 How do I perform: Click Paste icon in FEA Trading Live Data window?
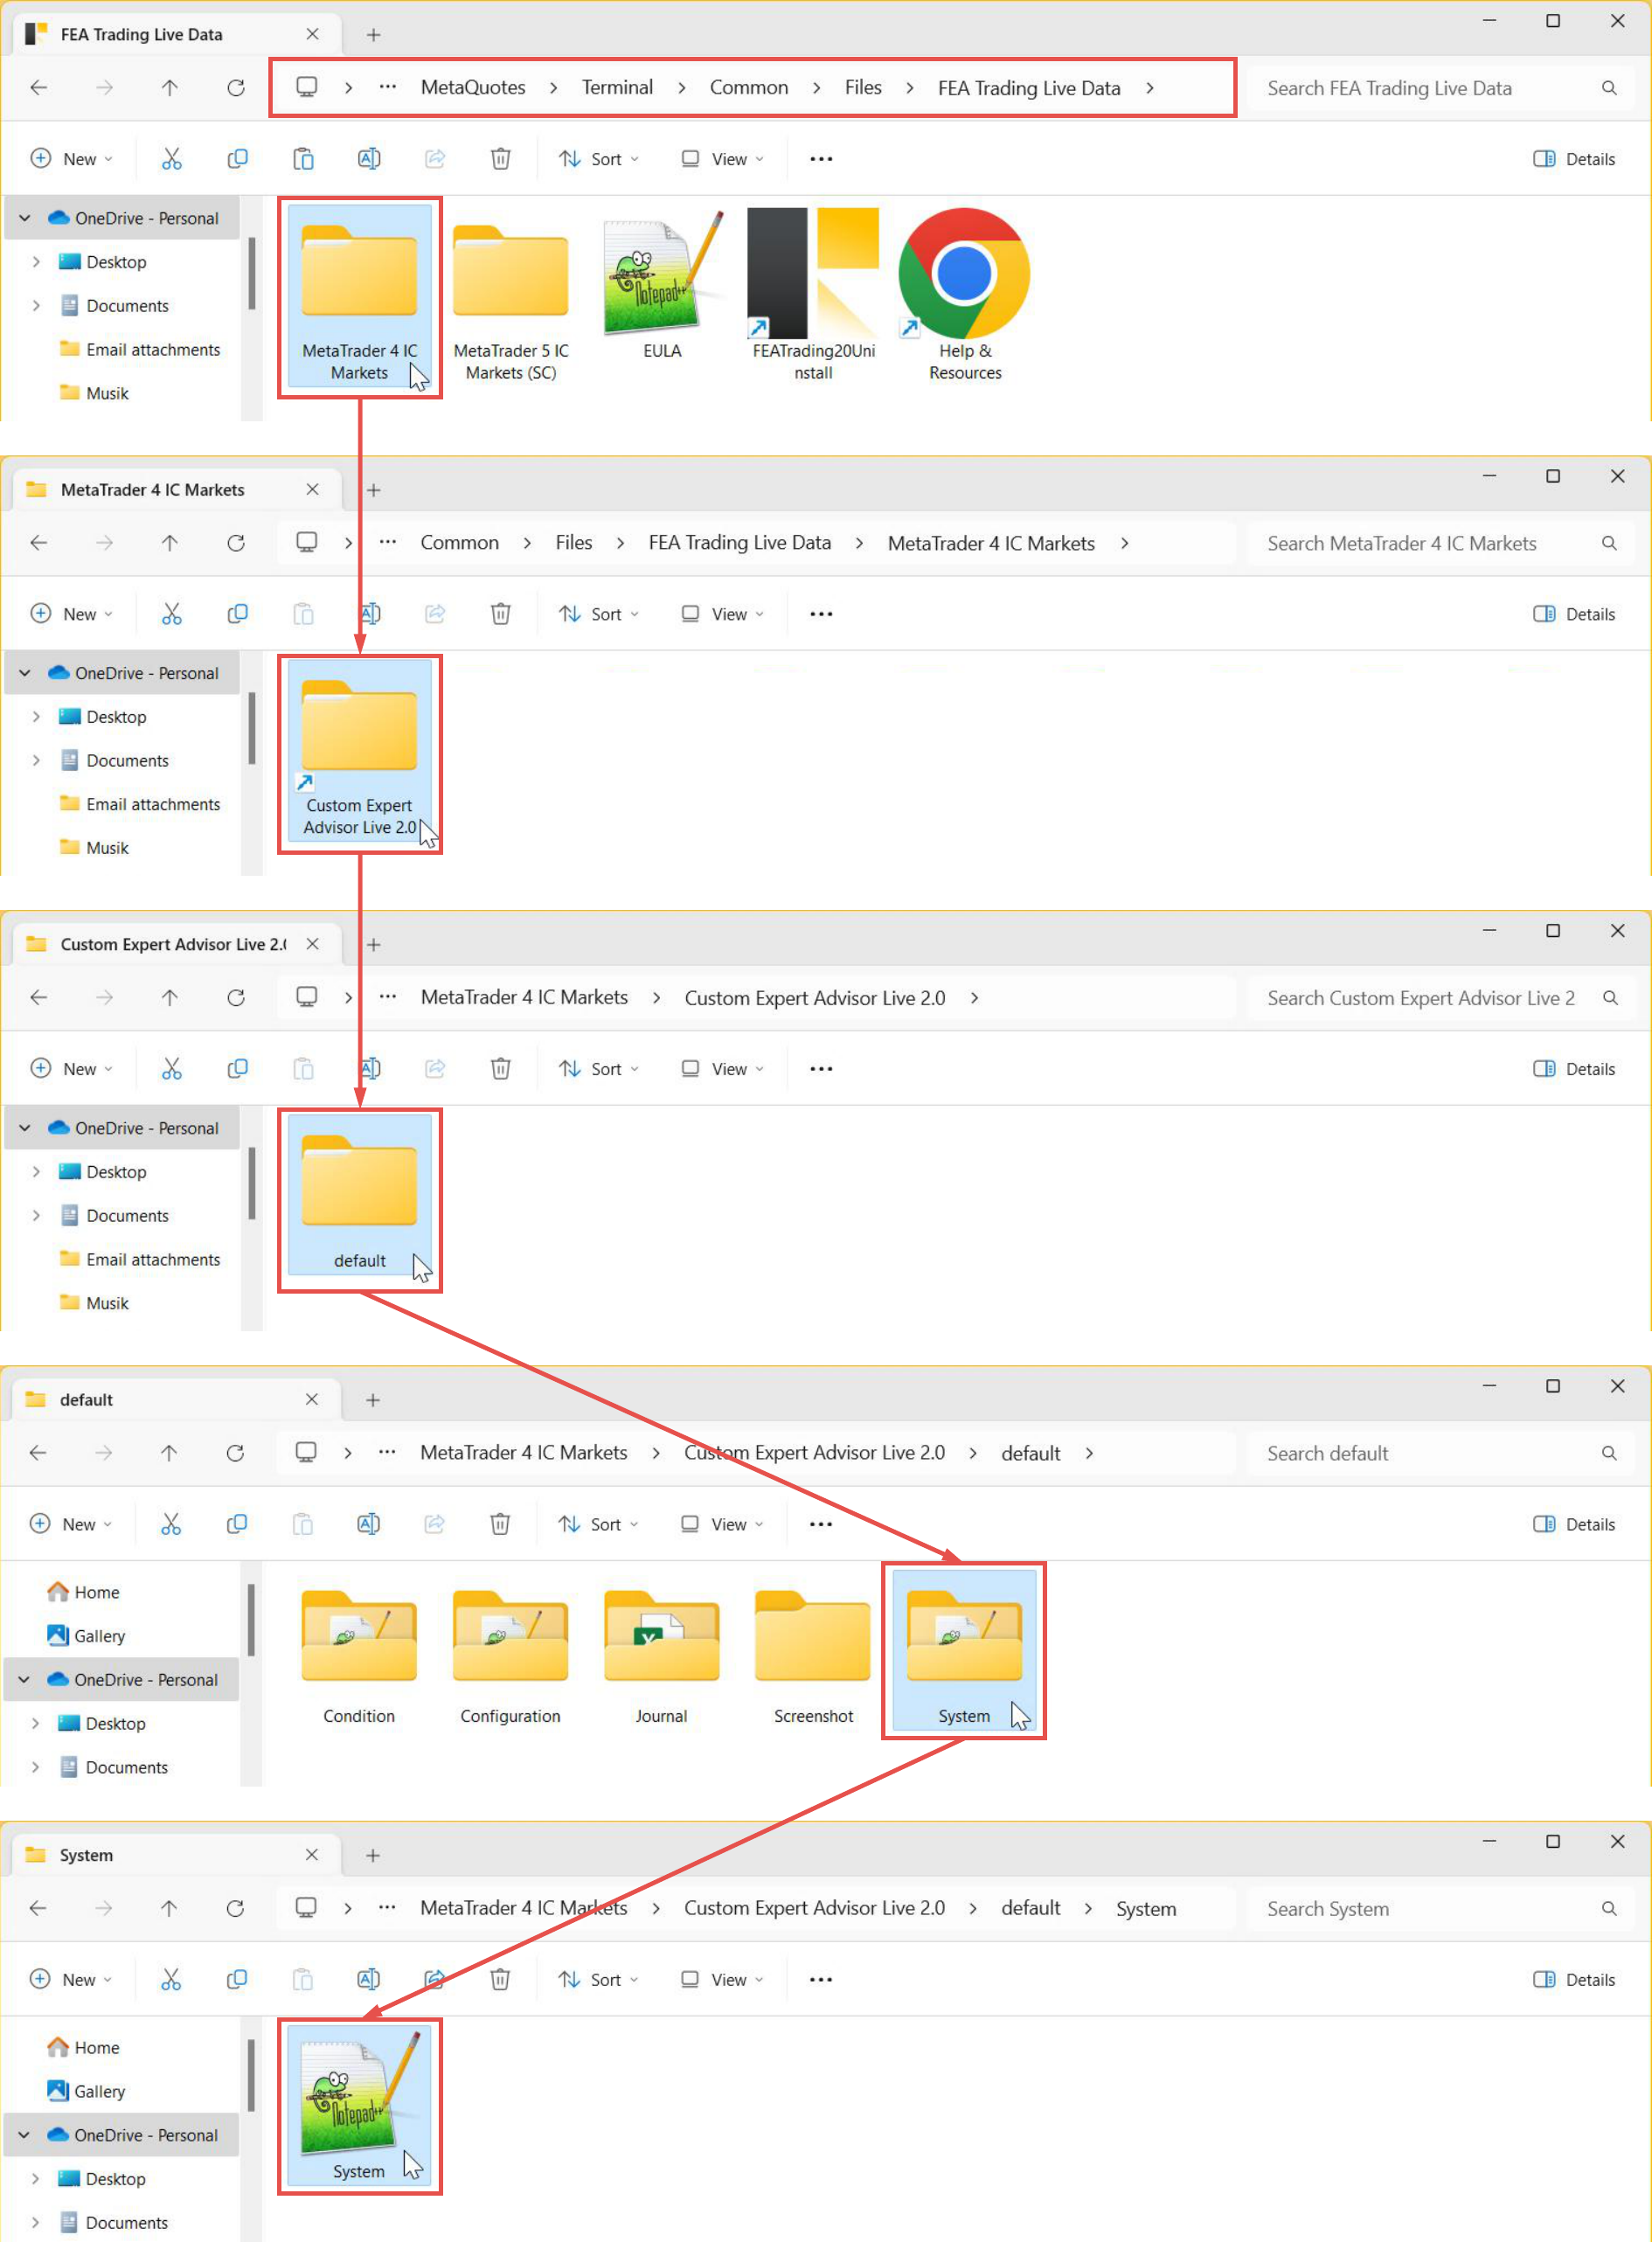(303, 159)
